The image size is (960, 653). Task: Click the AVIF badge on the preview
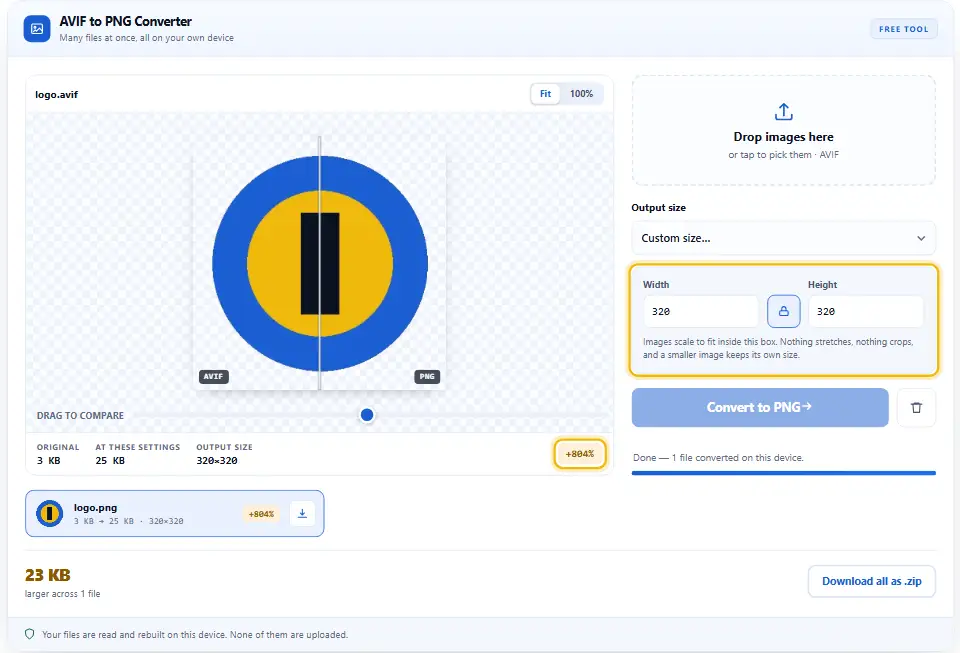tap(214, 376)
